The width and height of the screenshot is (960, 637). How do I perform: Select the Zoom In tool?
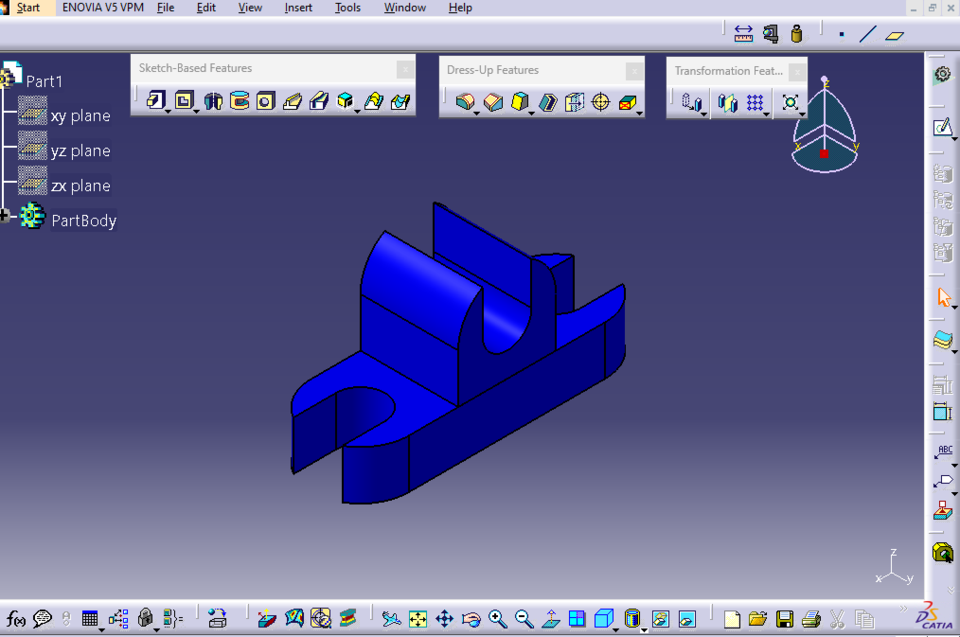(497, 618)
